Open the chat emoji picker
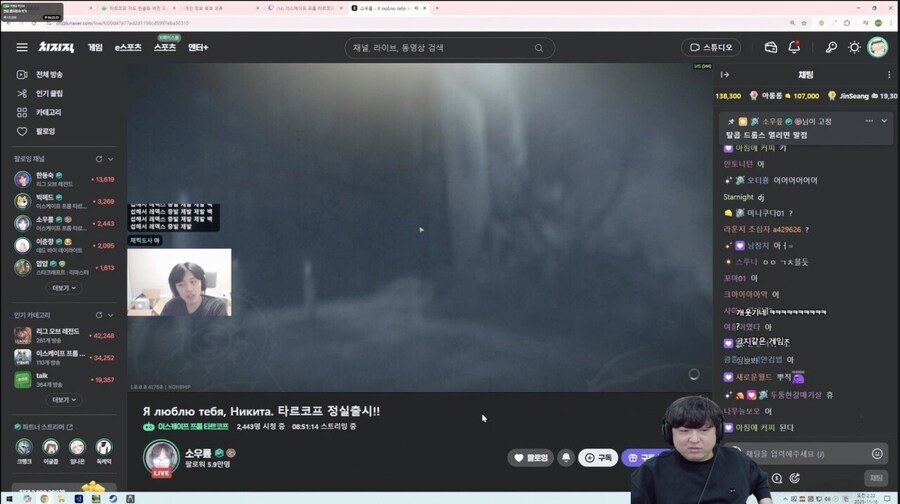Viewport: 900px width, 504px height. (x=877, y=454)
